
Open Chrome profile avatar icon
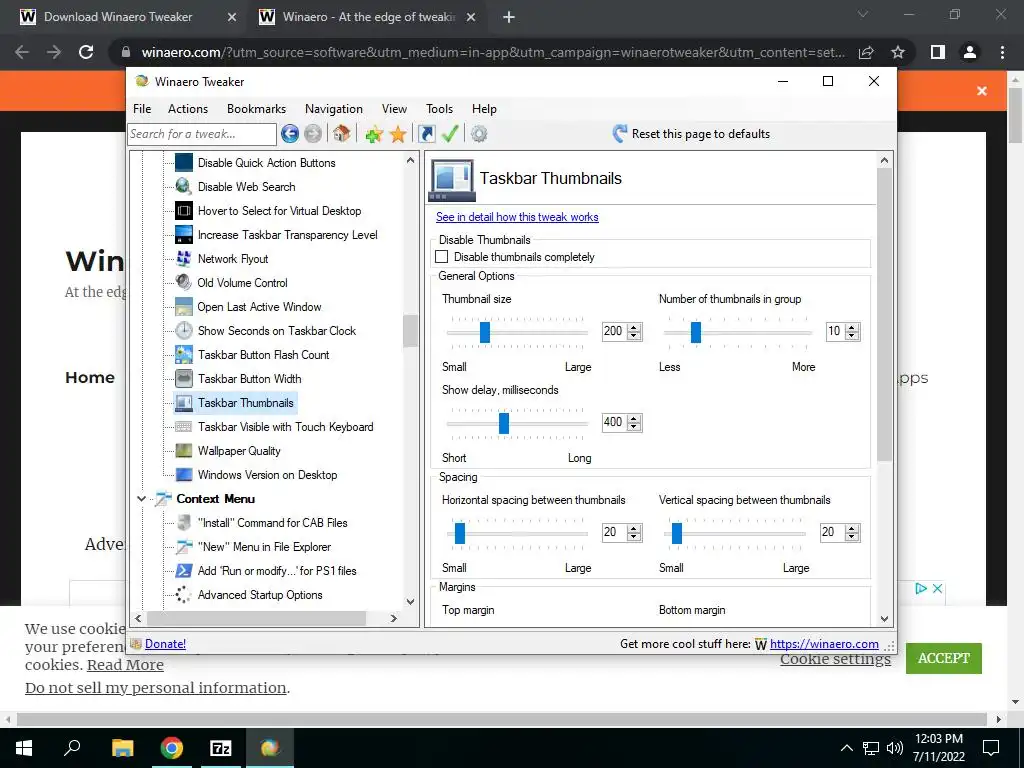tap(970, 52)
